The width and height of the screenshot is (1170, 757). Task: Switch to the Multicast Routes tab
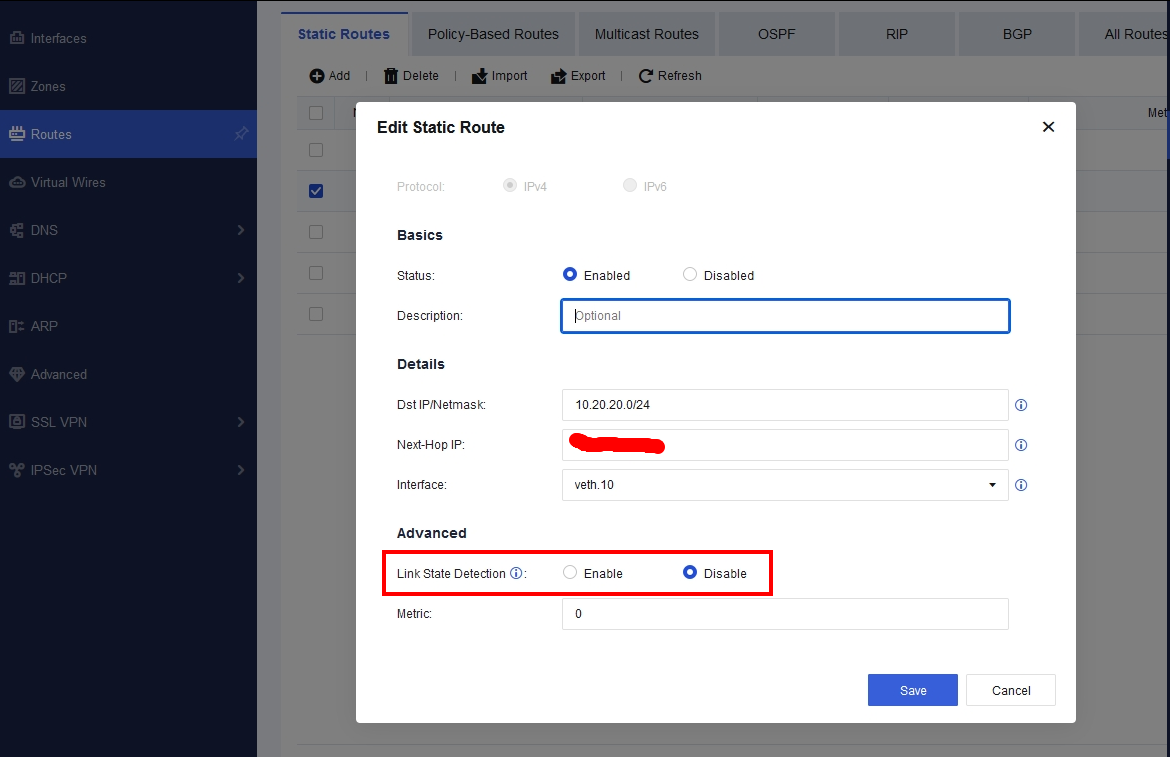pyautogui.click(x=647, y=34)
